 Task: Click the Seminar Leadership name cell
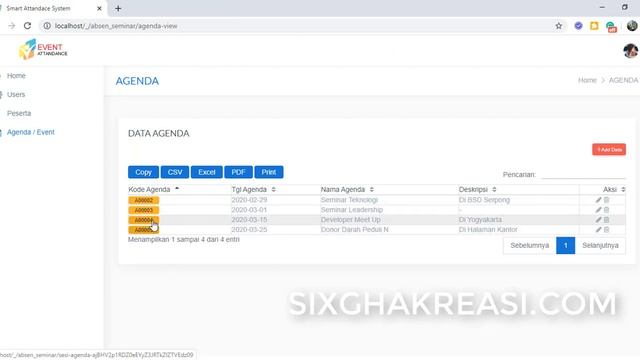coord(351,210)
